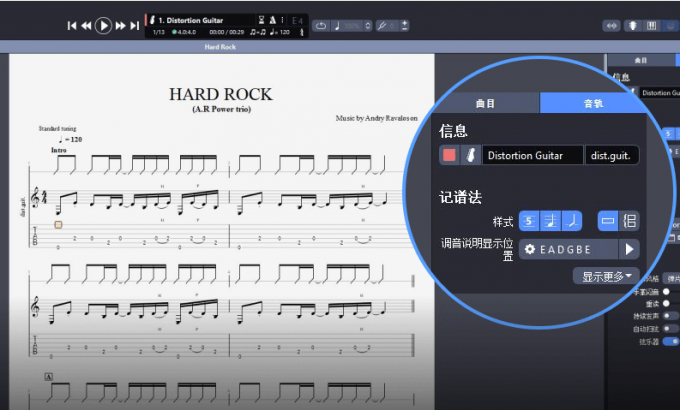
Task: Toggle the count-in hourglass icon
Action: (x=262, y=20)
